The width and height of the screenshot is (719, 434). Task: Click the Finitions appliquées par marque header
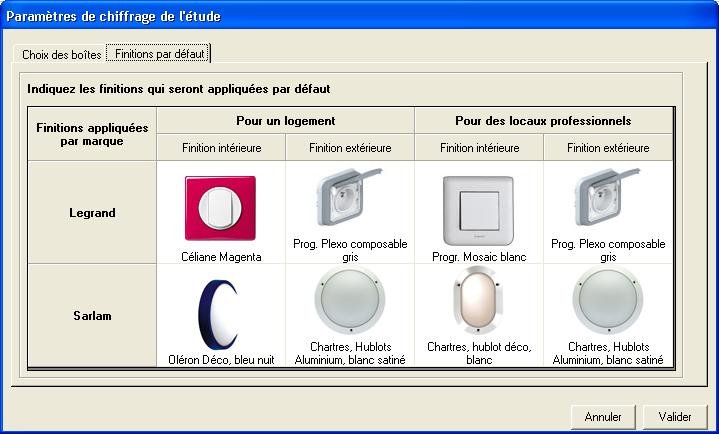(x=92, y=134)
